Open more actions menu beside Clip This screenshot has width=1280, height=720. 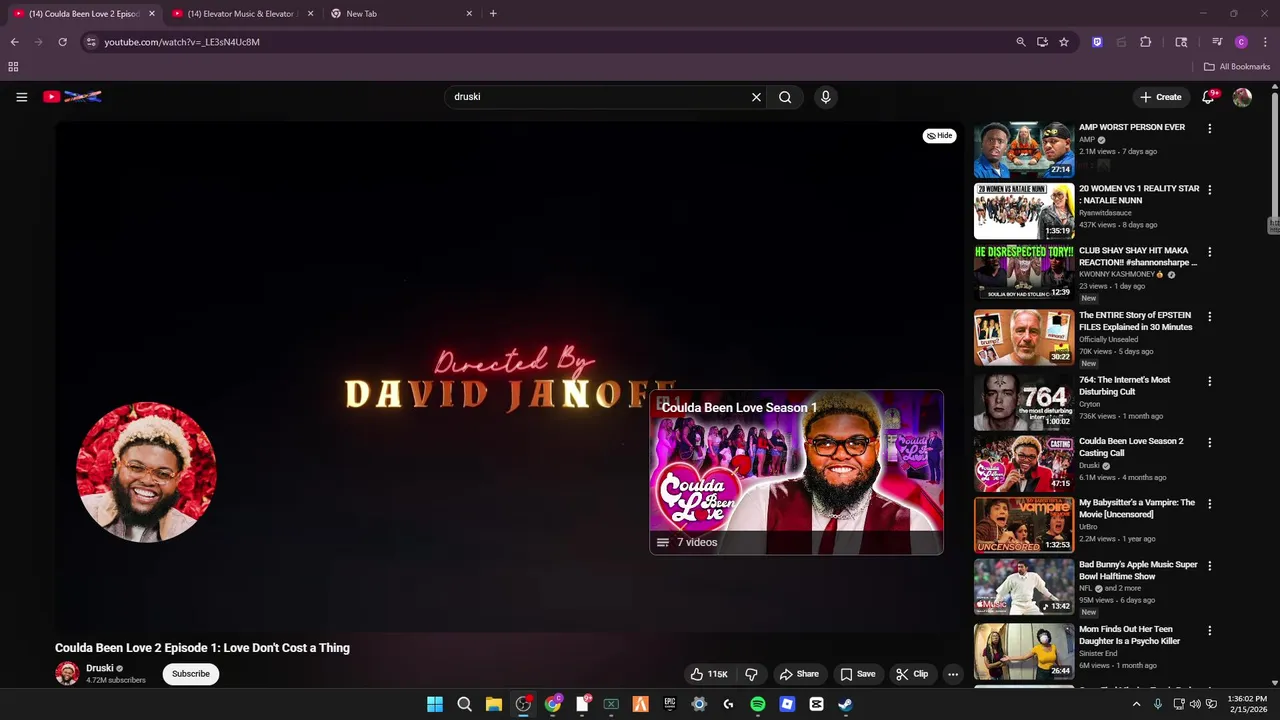[x=953, y=674]
